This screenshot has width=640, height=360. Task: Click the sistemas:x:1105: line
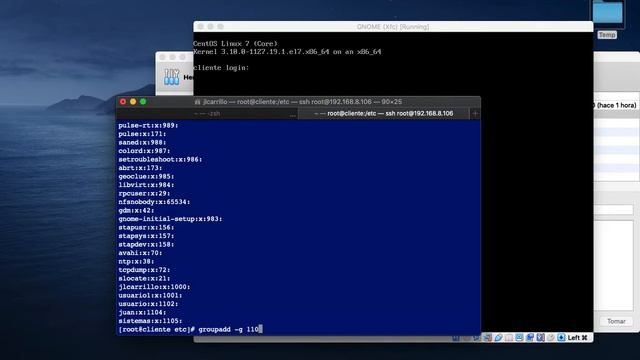[150, 321]
